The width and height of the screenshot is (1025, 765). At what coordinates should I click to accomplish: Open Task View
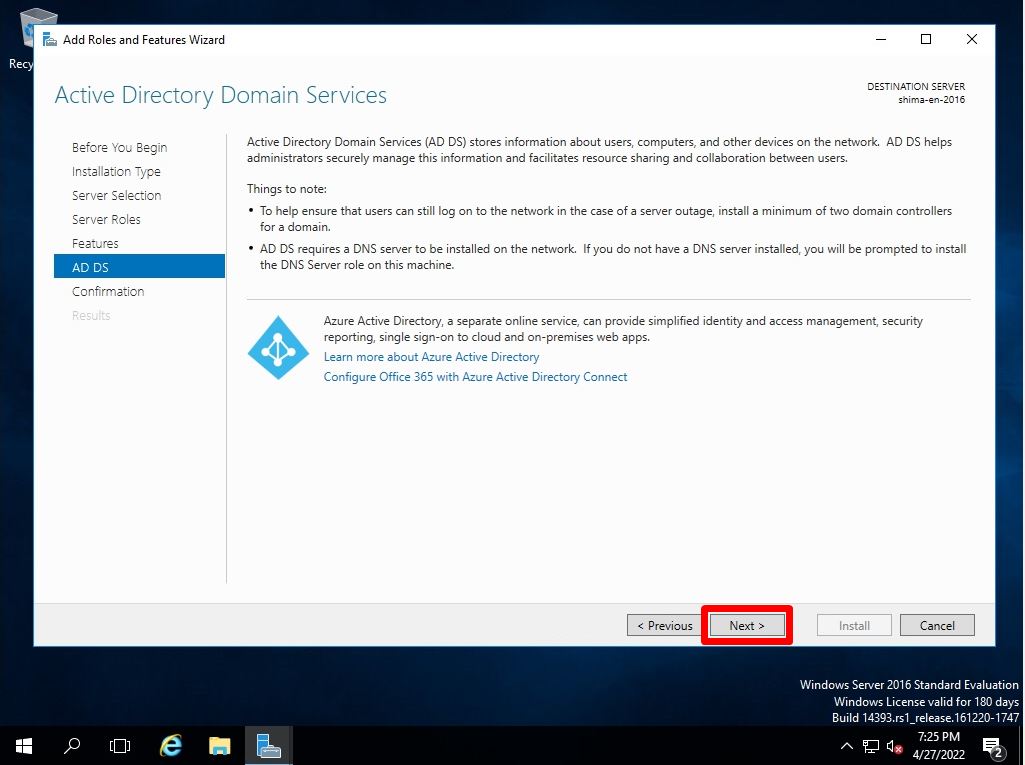point(120,746)
